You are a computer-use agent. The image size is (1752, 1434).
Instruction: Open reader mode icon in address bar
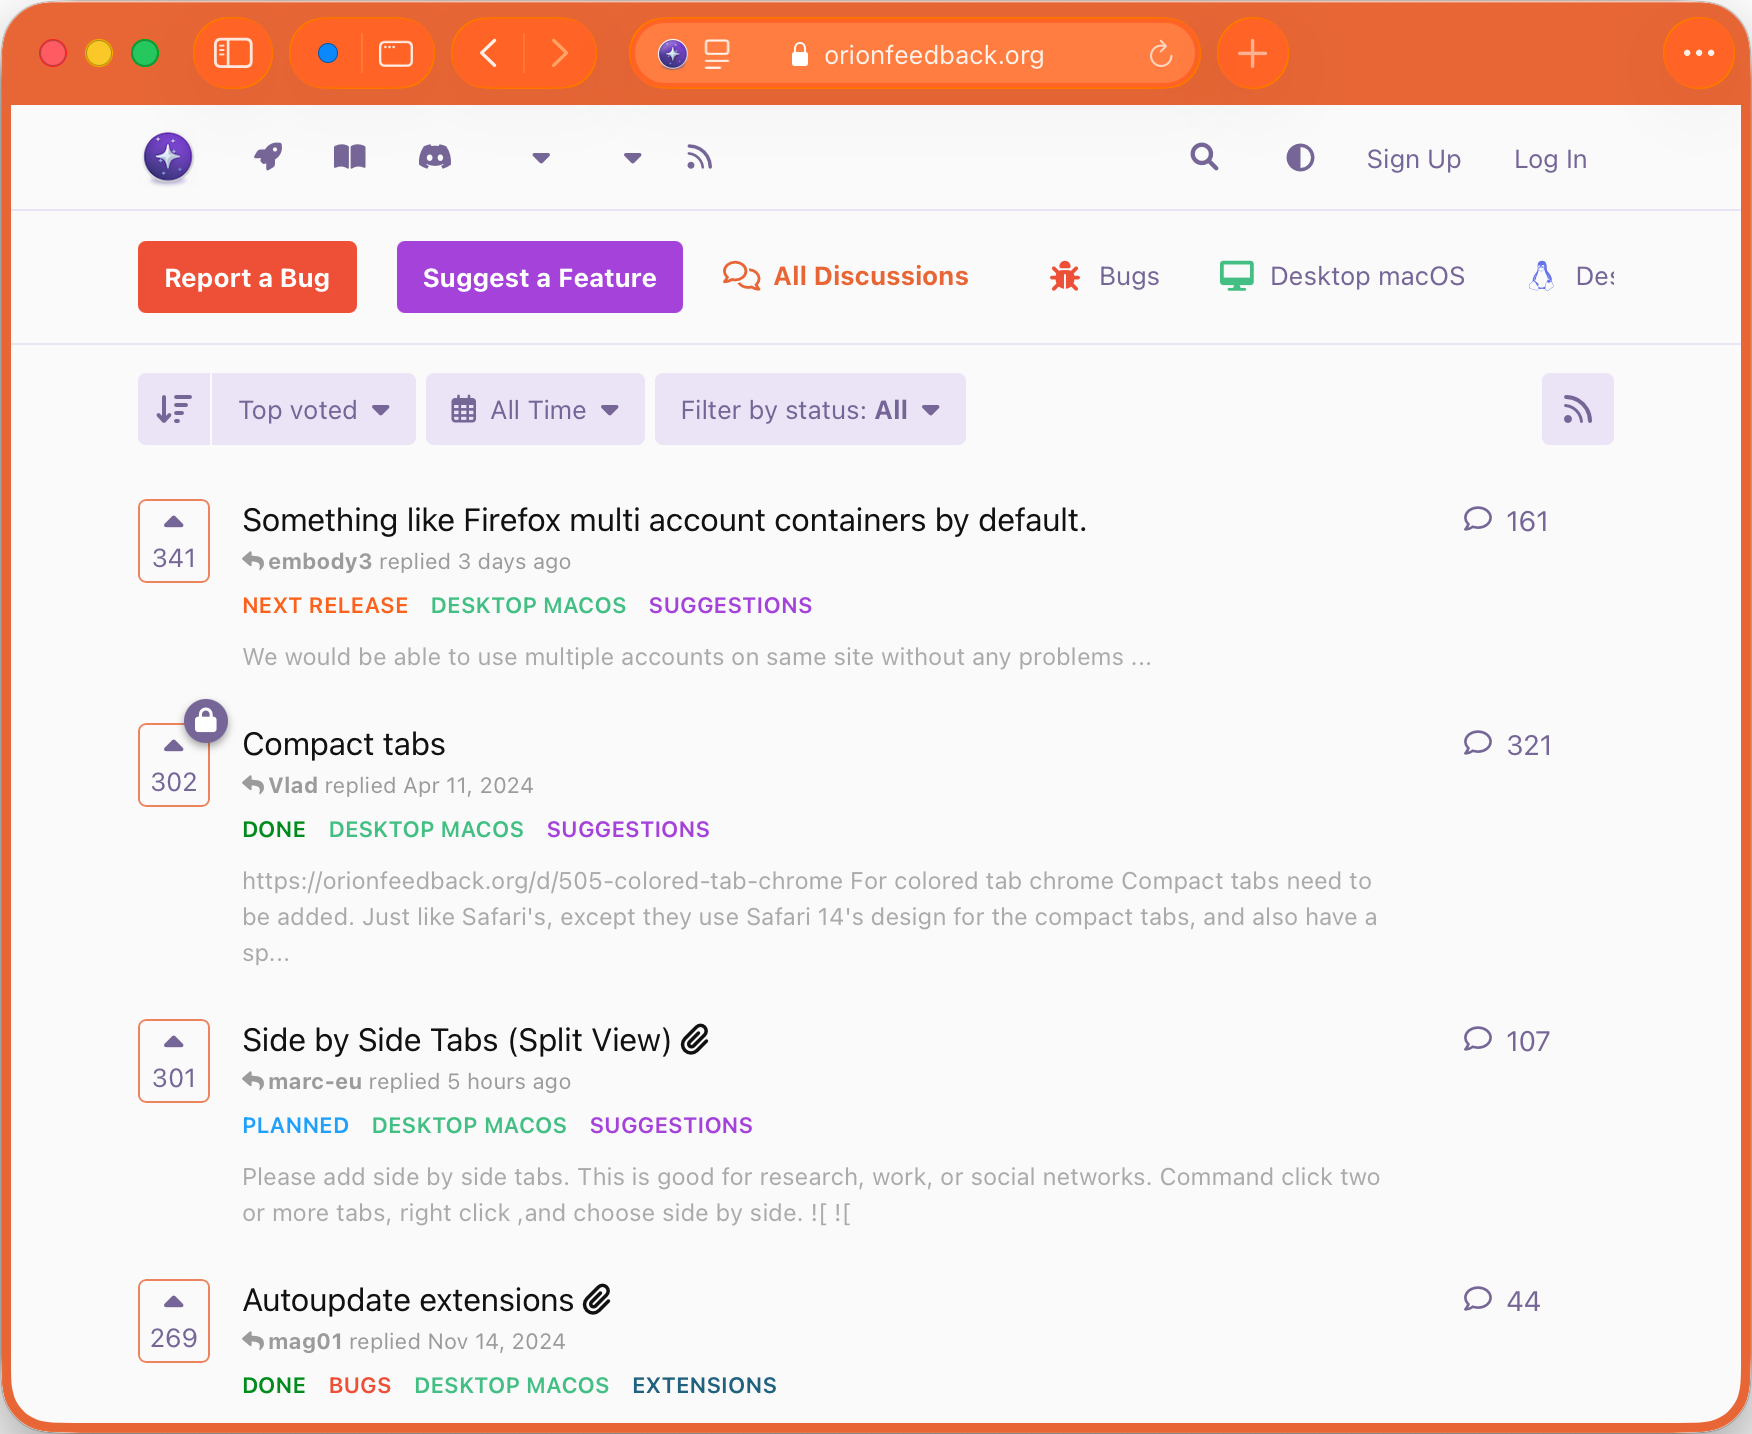(x=717, y=54)
